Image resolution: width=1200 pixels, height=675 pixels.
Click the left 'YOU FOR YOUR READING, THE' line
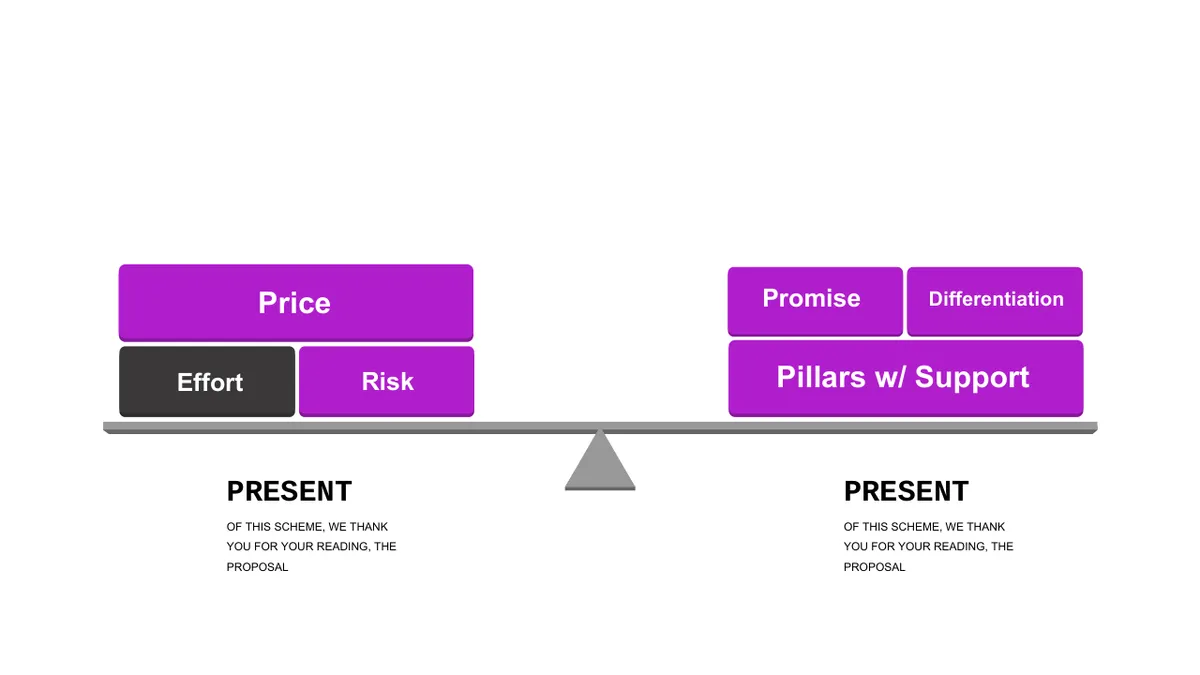[x=312, y=547]
